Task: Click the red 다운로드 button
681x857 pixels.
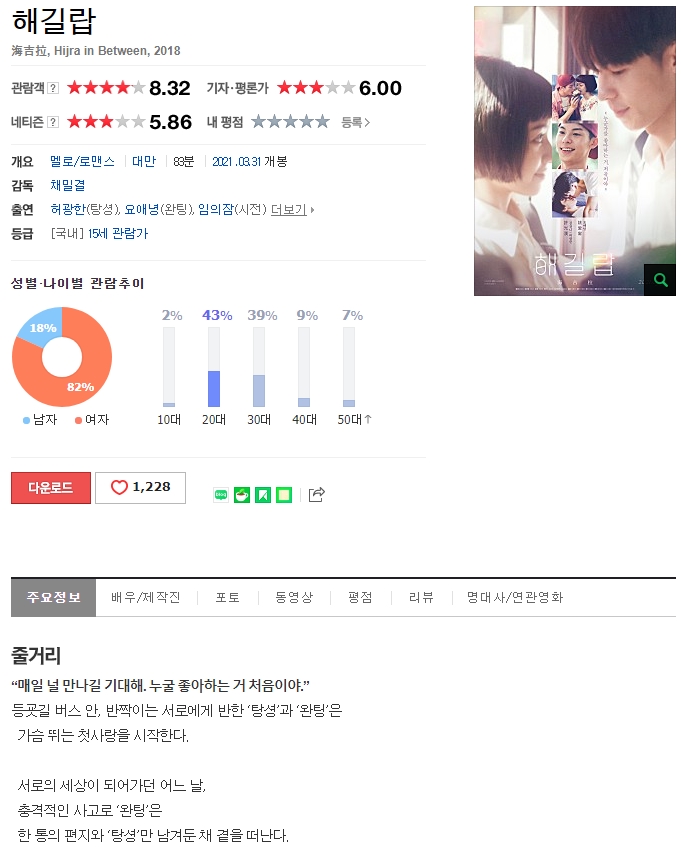Action: (51, 488)
